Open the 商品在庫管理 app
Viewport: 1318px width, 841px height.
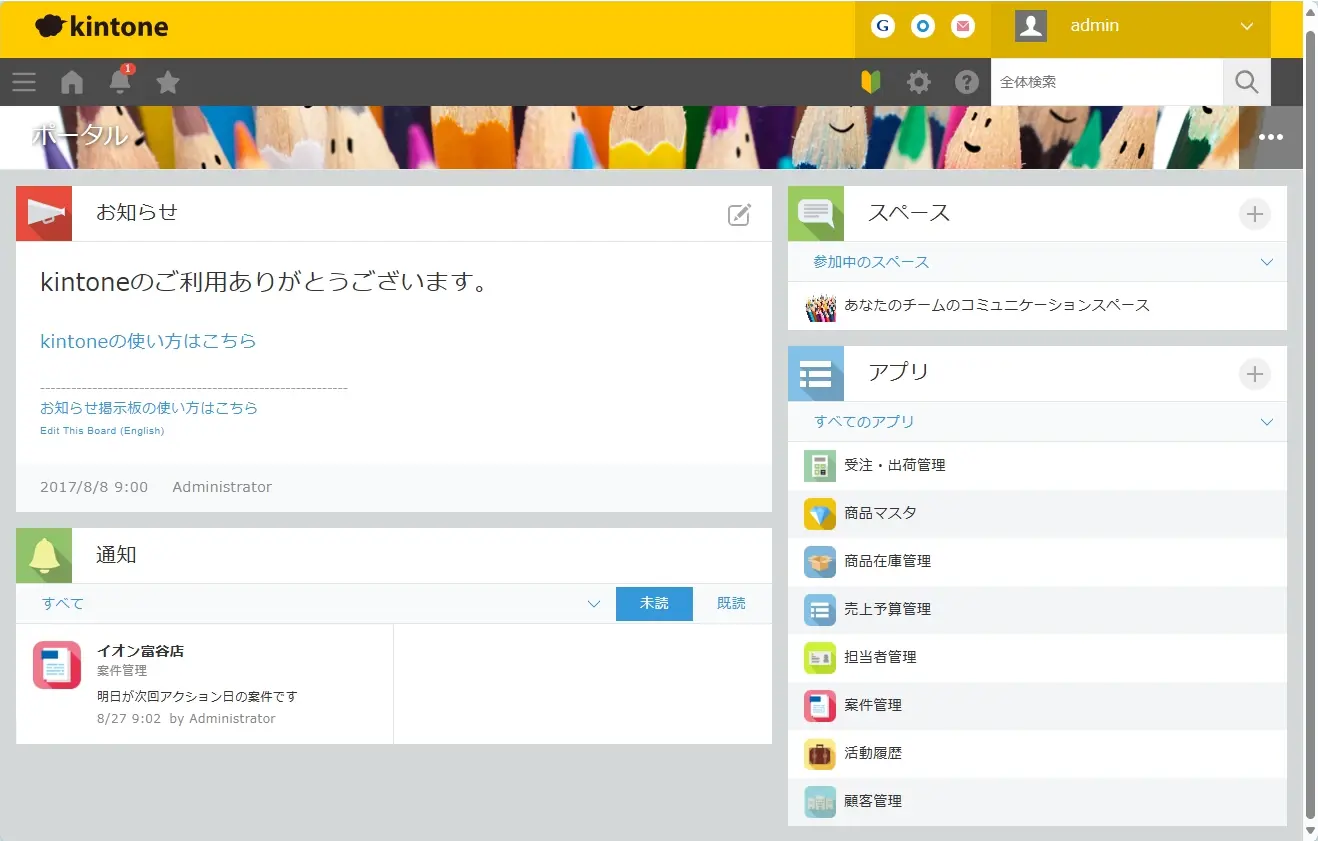1037,562
